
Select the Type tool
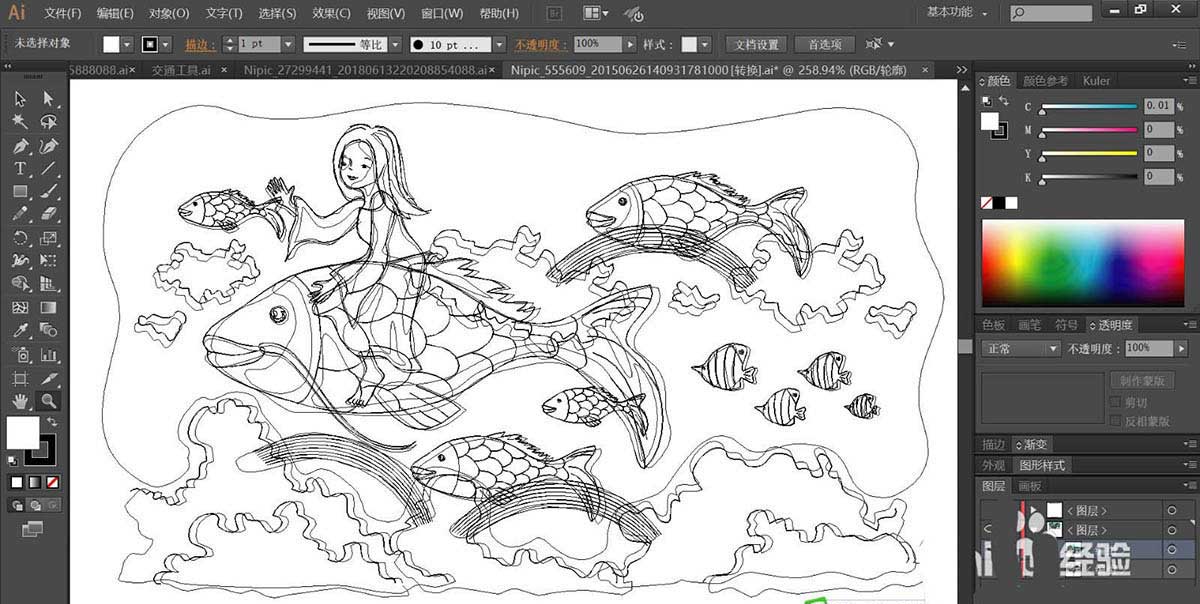(x=20, y=168)
